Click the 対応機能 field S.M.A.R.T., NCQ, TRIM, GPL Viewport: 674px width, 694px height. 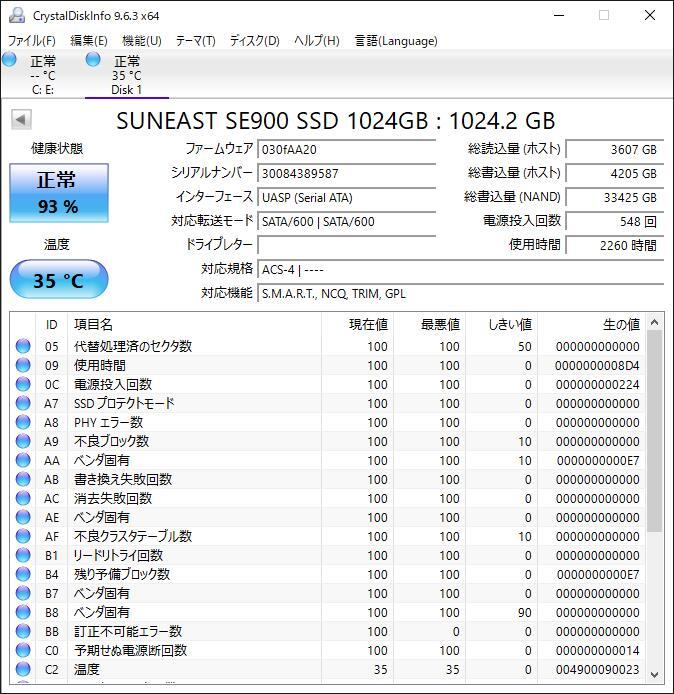460,293
